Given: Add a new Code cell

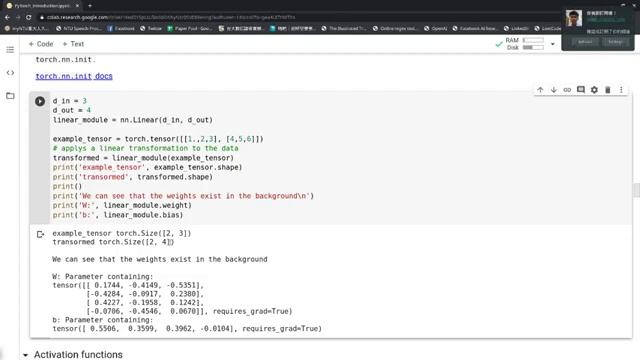Looking at the screenshot, I should 41,44.
